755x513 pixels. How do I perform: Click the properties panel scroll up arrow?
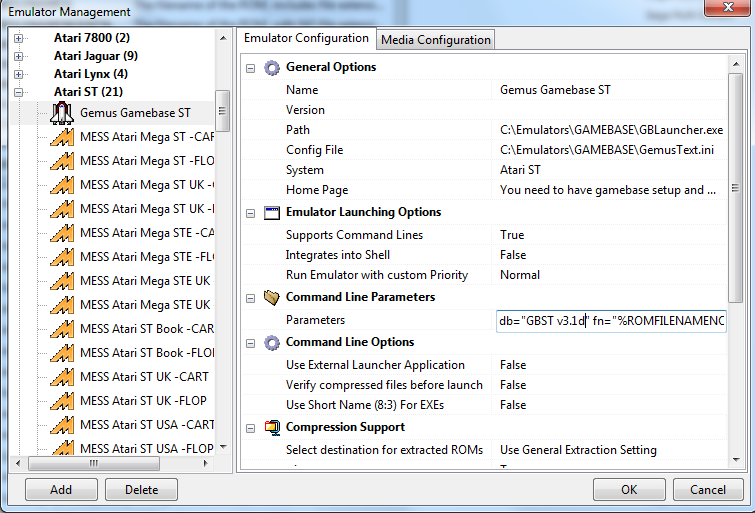pos(736,64)
